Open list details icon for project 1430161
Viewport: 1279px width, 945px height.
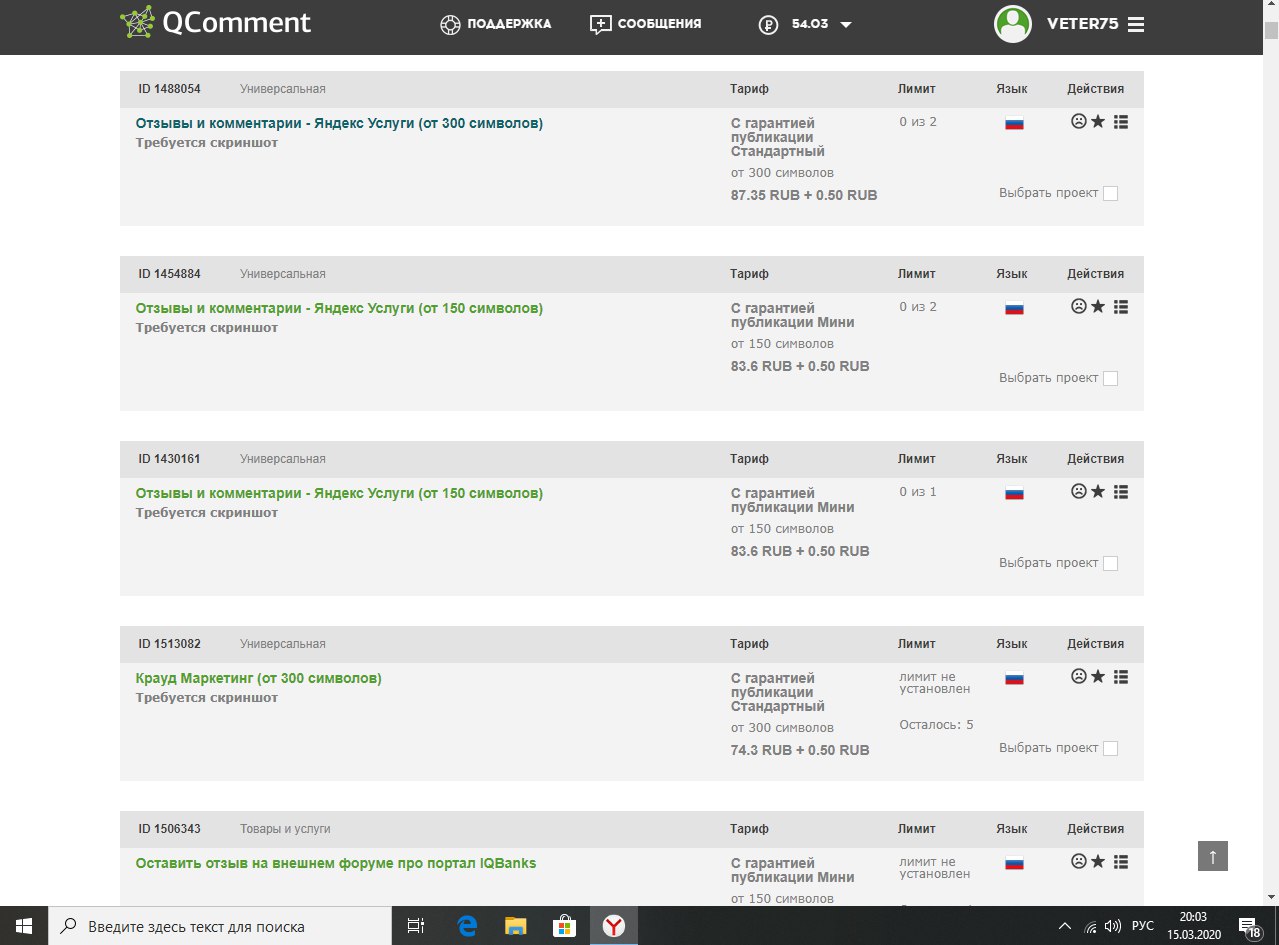pyautogui.click(x=1121, y=491)
